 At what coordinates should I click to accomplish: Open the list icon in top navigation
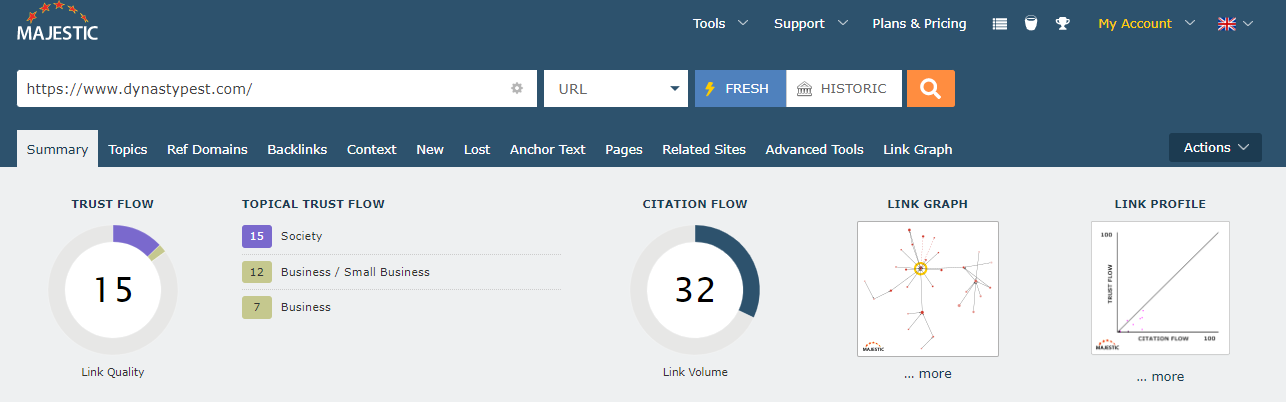(x=999, y=24)
